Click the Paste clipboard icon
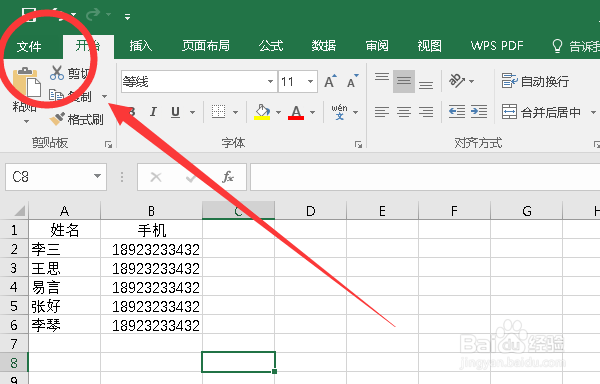 27,82
